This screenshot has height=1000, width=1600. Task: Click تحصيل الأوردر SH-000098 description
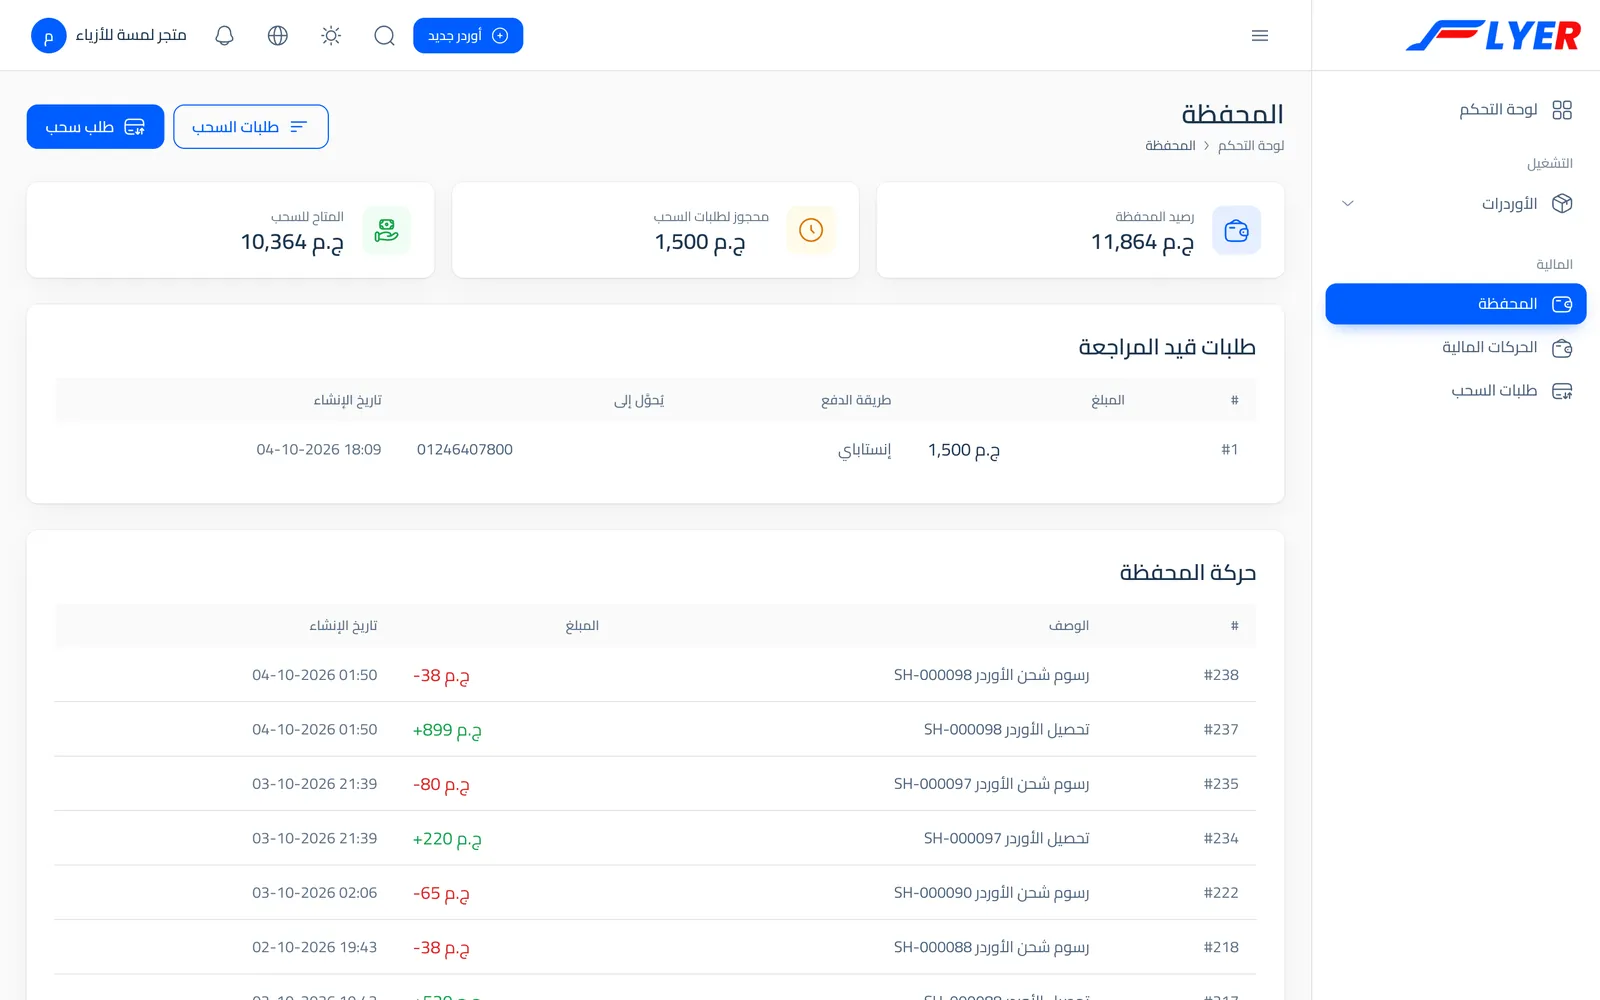1006,730
